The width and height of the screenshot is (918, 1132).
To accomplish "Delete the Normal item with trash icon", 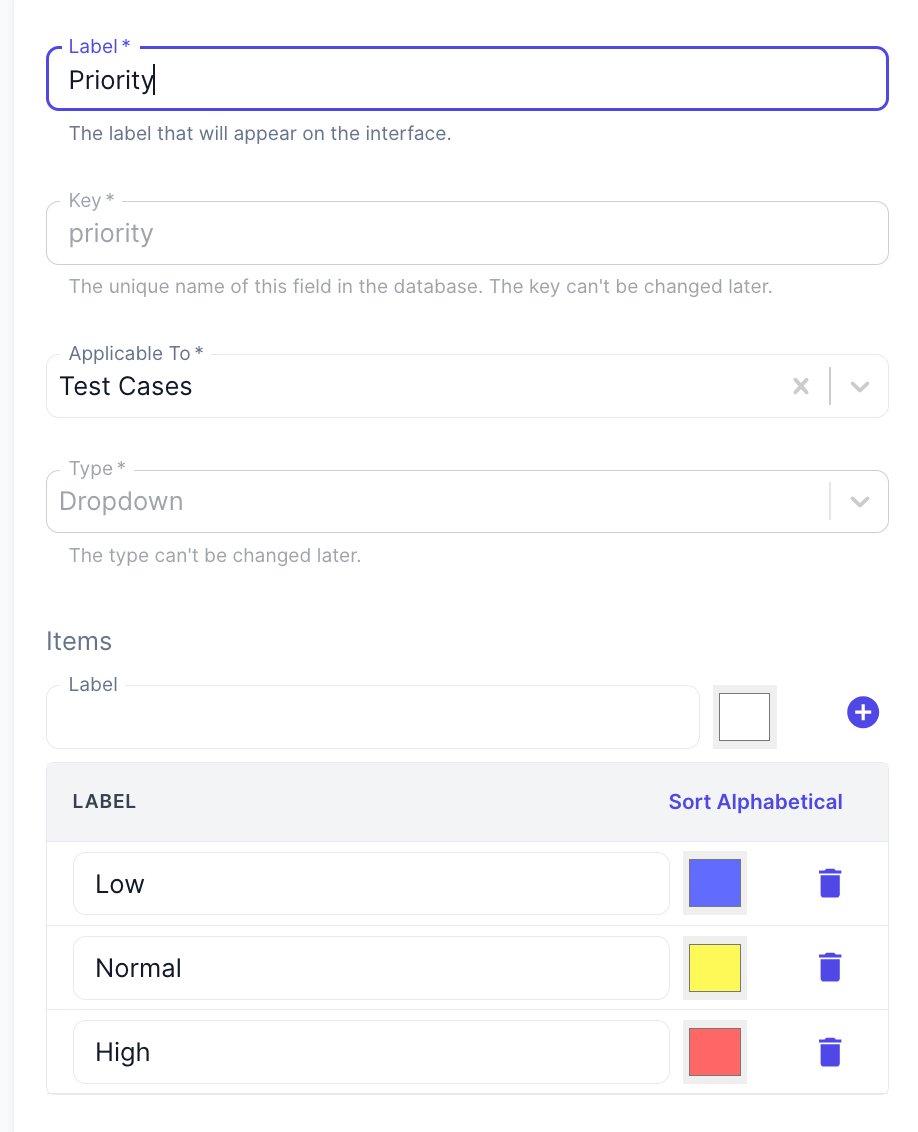I will tap(830, 967).
